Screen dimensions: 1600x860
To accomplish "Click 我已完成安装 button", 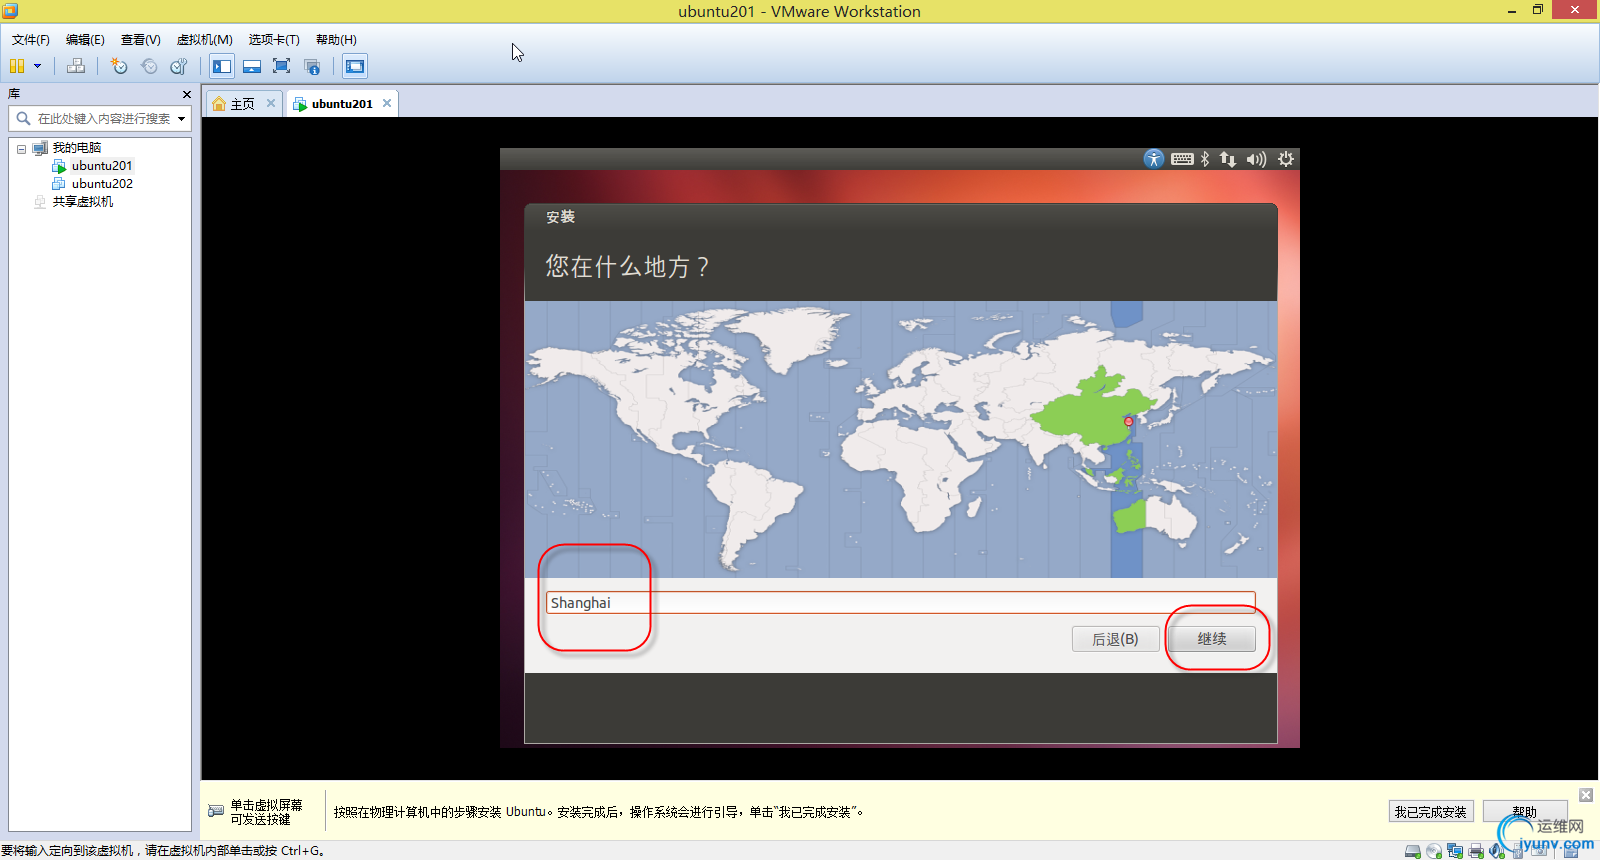I will coord(1431,812).
